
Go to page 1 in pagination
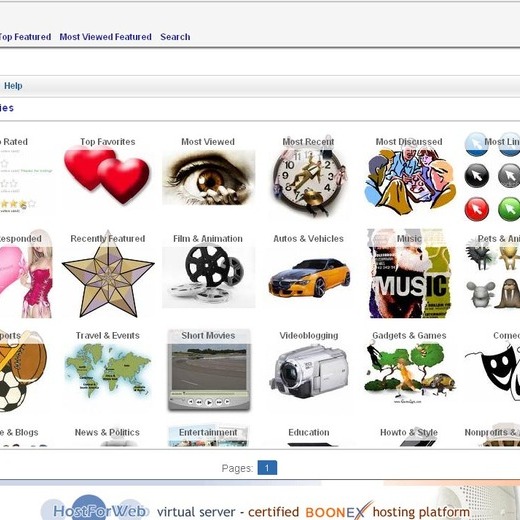267,468
